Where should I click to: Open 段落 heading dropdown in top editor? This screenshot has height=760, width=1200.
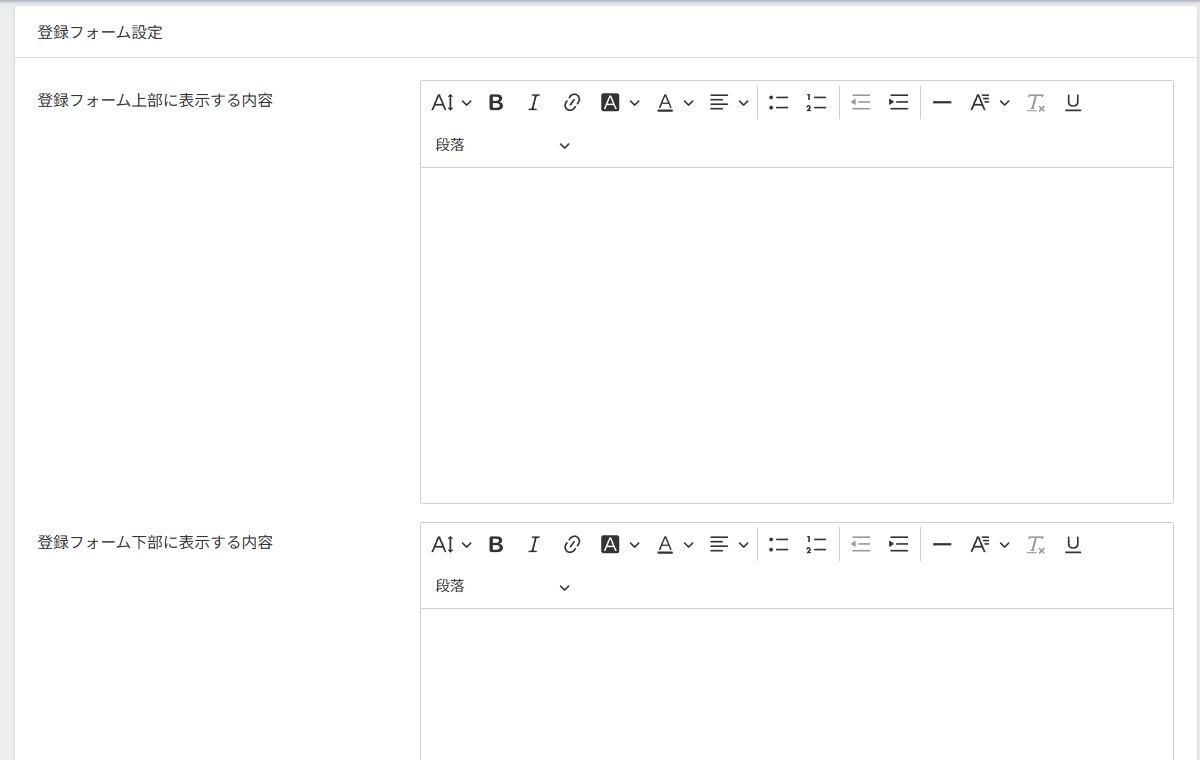[502, 145]
